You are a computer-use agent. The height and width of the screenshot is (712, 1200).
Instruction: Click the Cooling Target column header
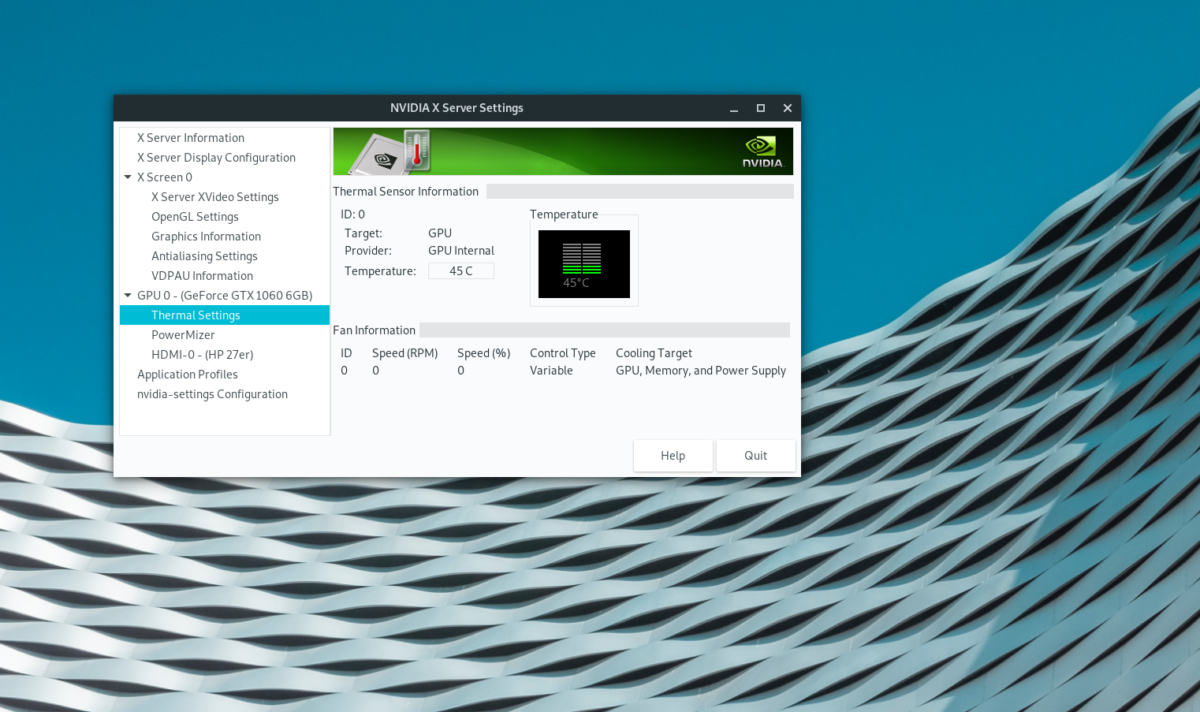pyautogui.click(x=654, y=353)
